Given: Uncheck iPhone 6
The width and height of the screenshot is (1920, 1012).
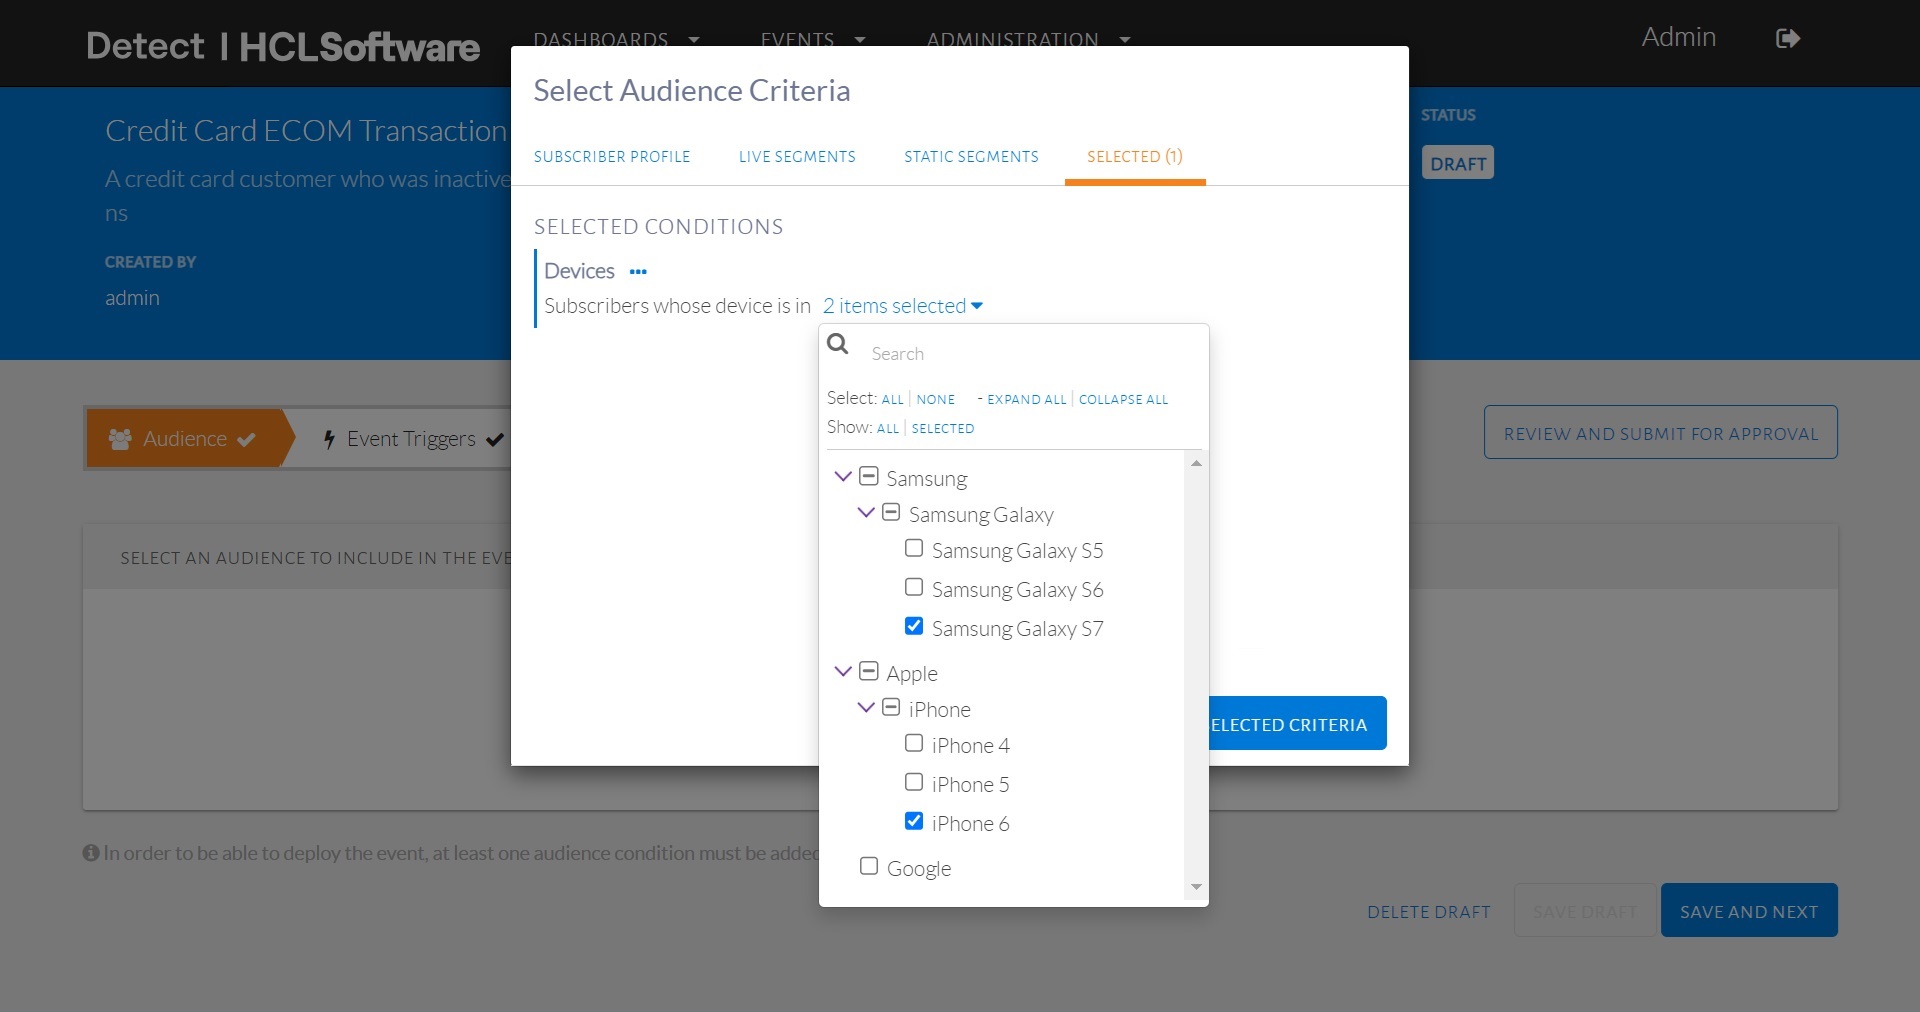Looking at the screenshot, I should click(914, 821).
